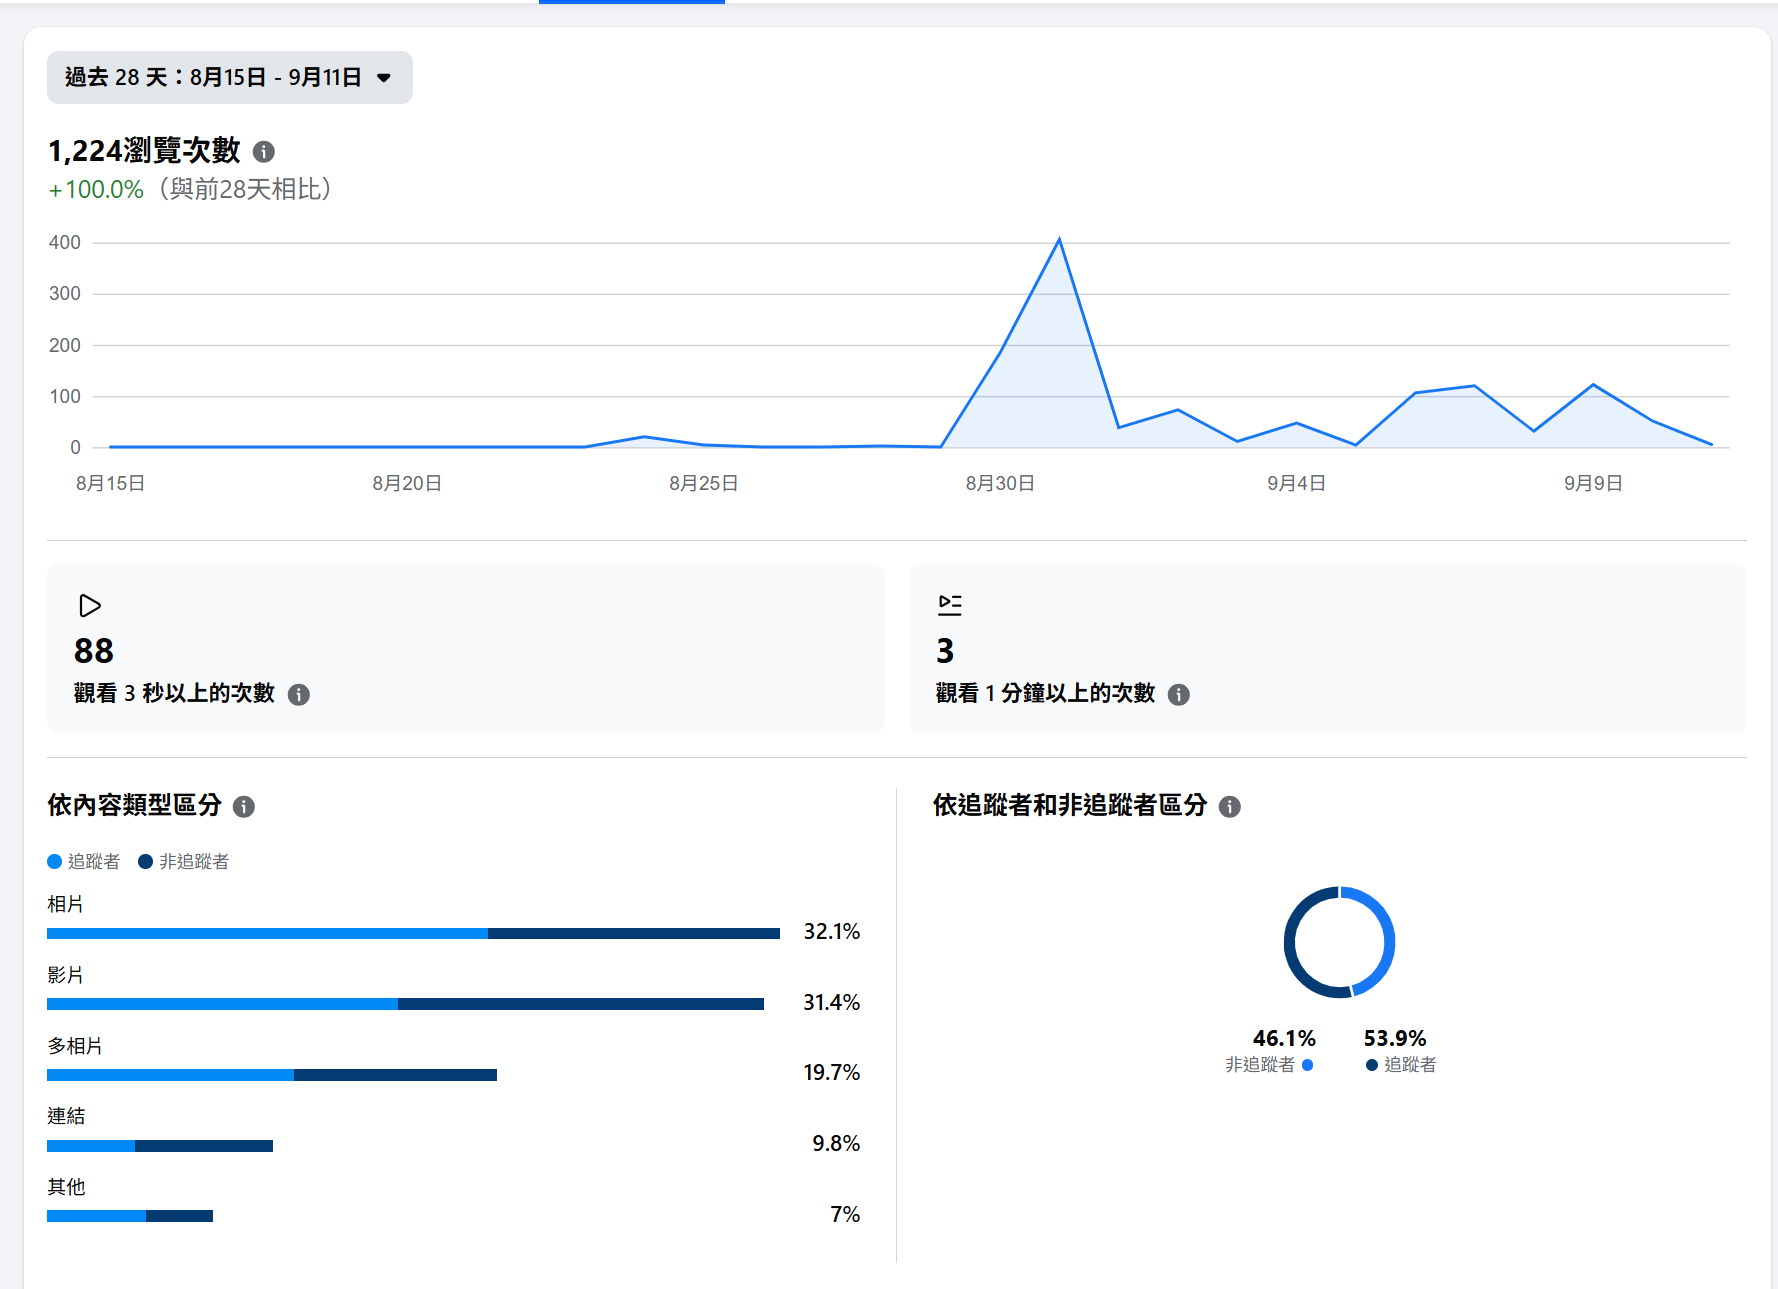Click the 非追蹤者 legend dot above the bar chart
This screenshot has height=1289, width=1778.
coord(145,861)
